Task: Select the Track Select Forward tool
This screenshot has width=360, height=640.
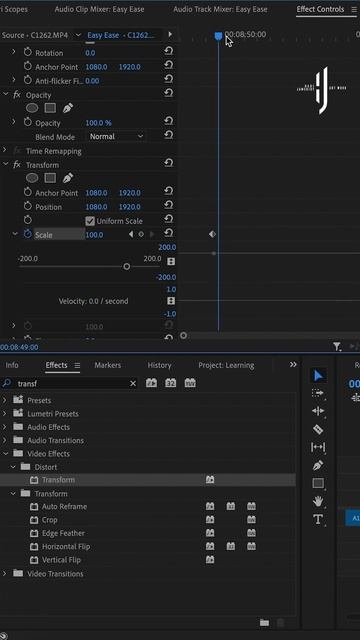Action: [318, 393]
